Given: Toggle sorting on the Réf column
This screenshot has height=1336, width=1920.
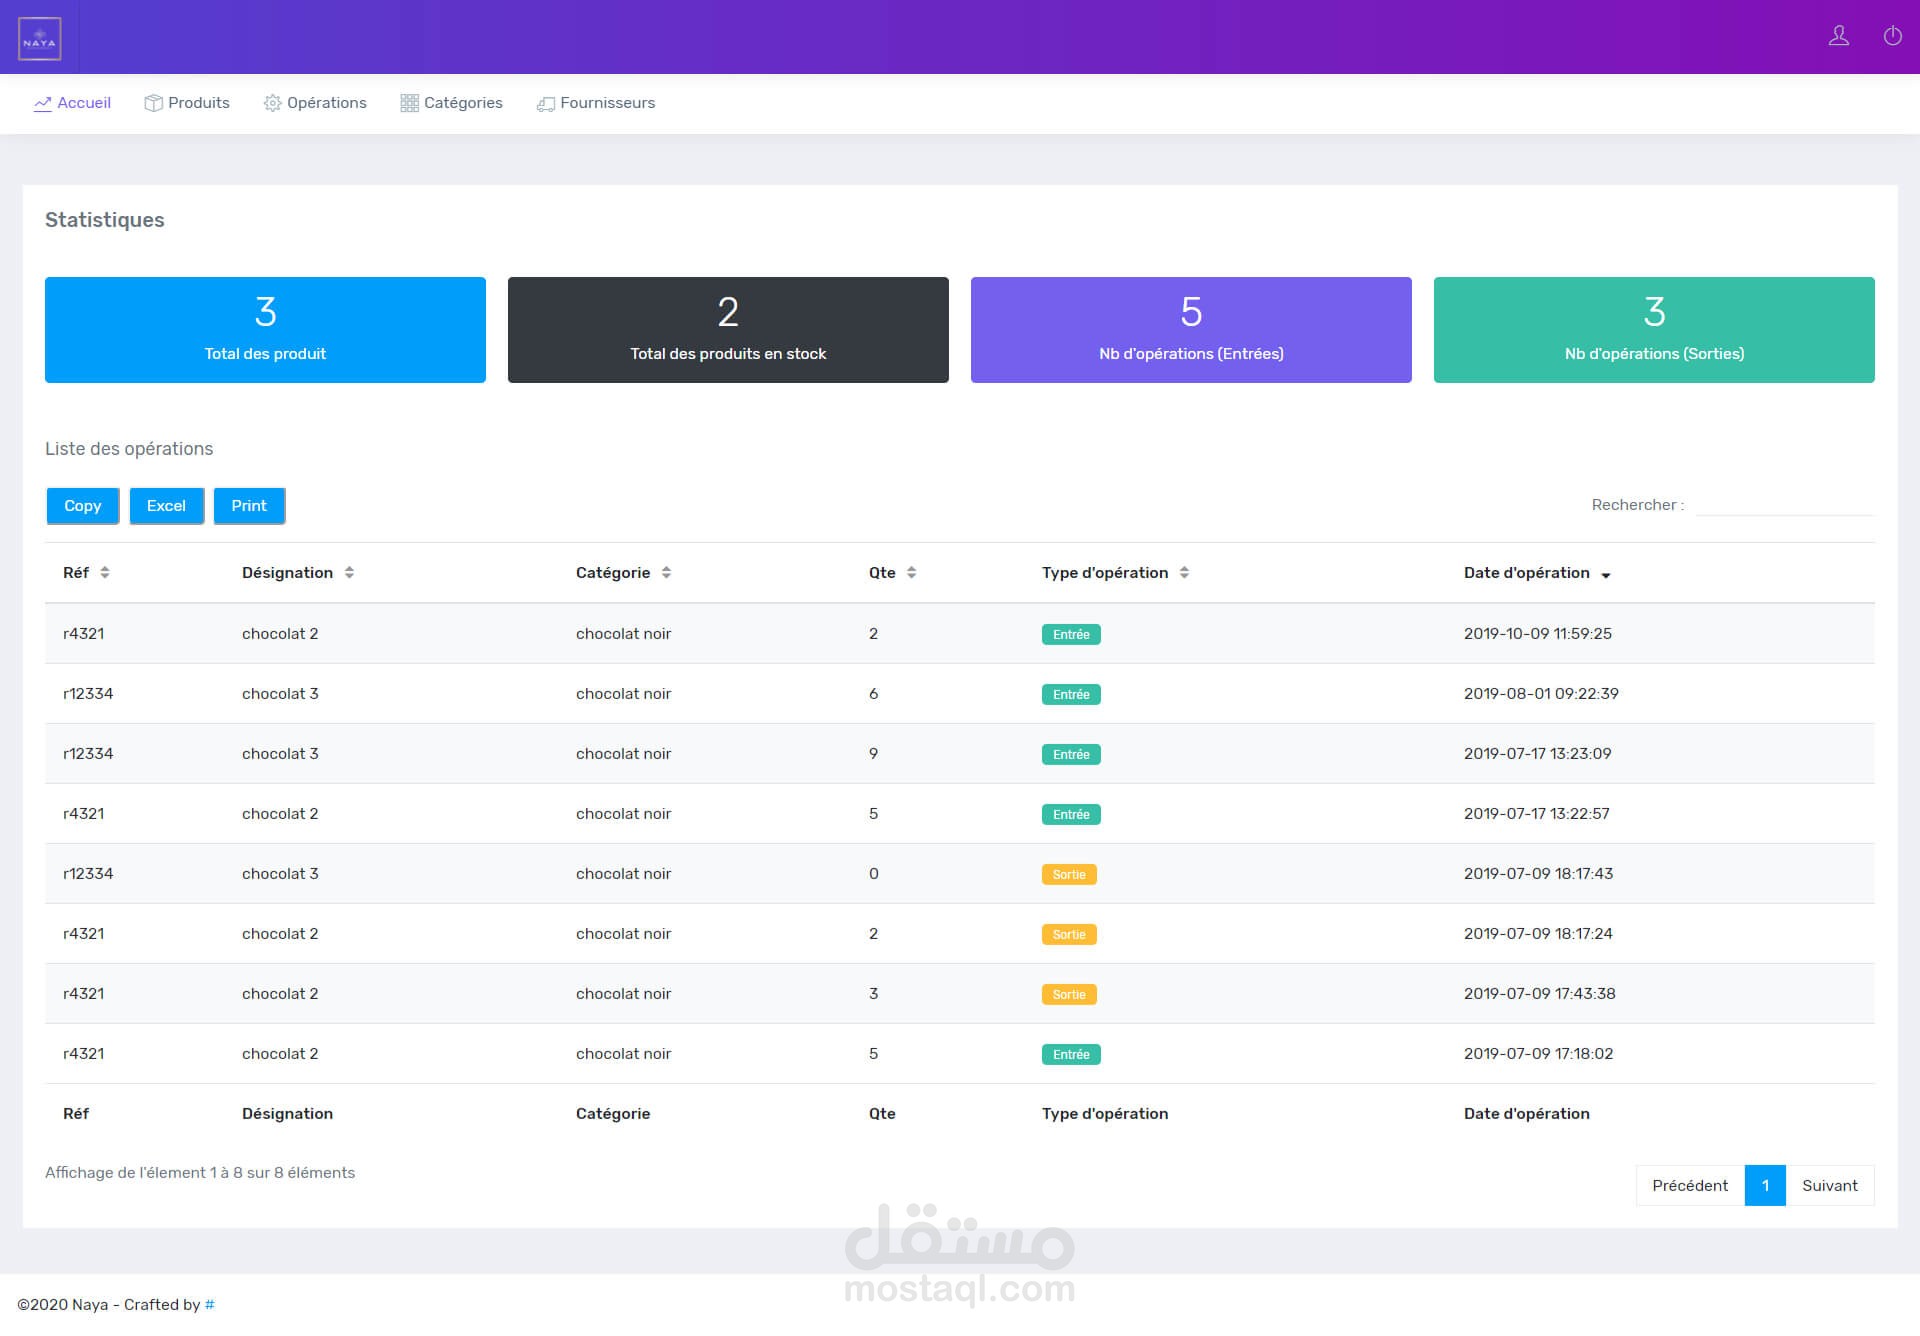Looking at the screenshot, I should pyautogui.click(x=105, y=573).
